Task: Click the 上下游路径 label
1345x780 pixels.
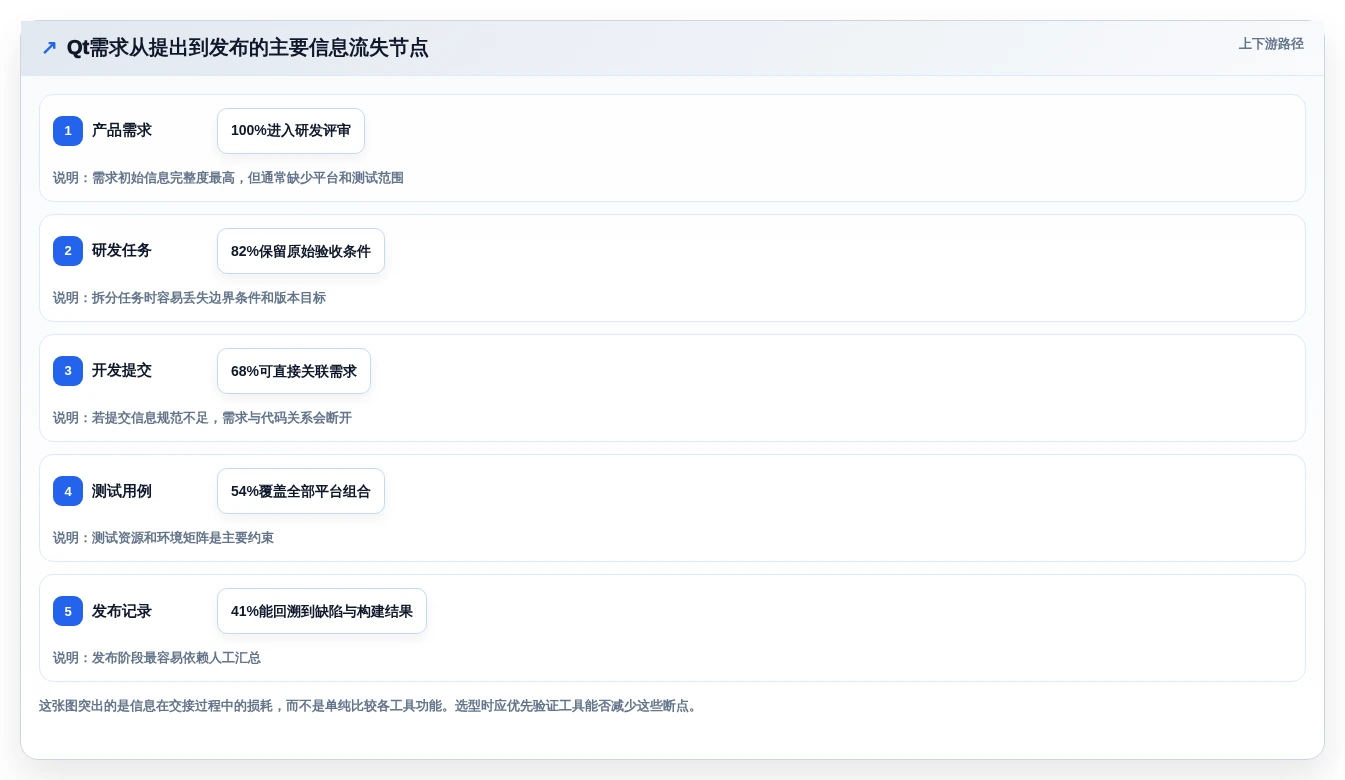Action: 1271,44
